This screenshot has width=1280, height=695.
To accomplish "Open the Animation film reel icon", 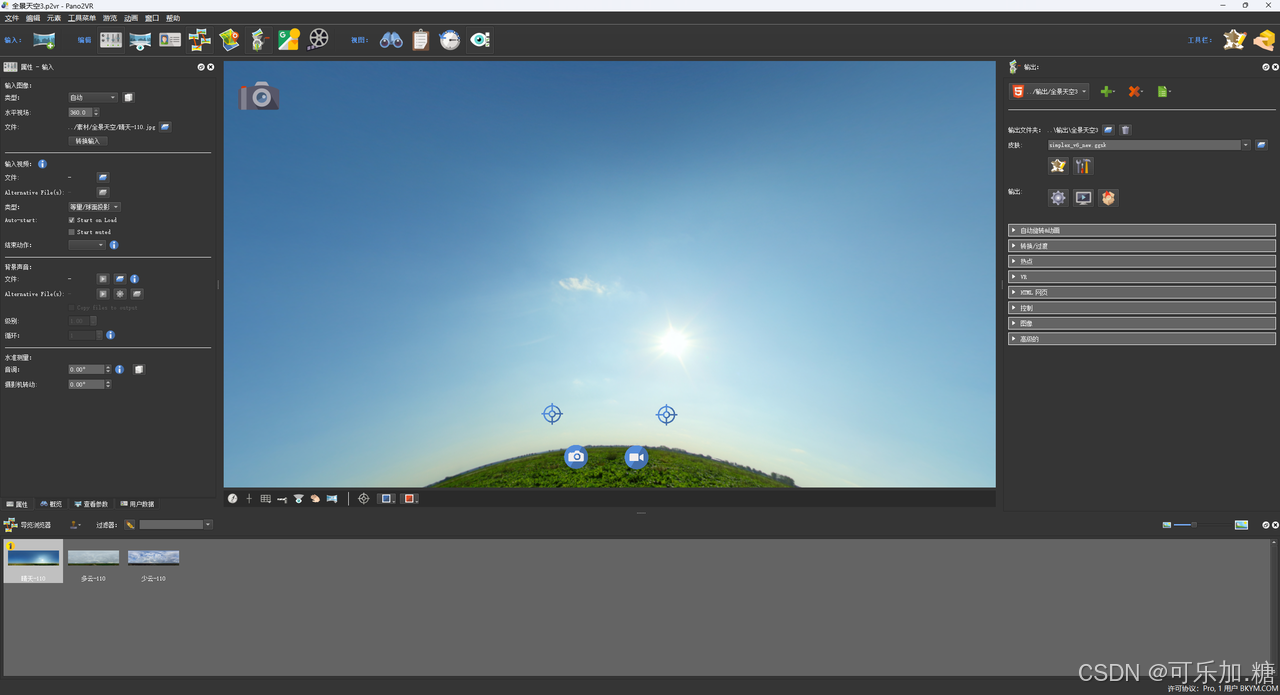I will coord(318,40).
